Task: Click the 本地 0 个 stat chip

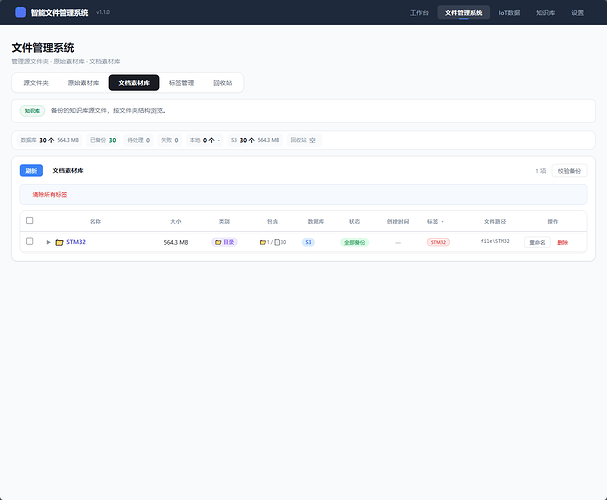Action: coord(204,140)
